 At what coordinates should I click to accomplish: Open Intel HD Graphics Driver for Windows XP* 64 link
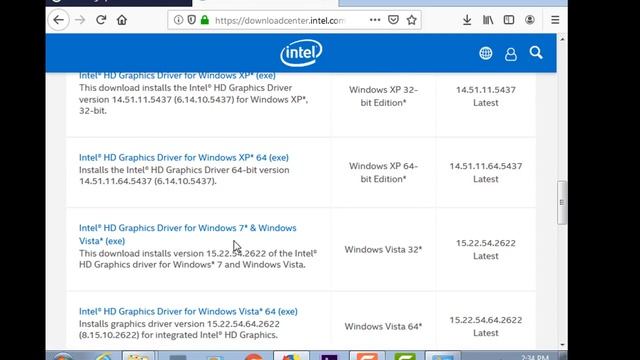(x=184, y=158)
